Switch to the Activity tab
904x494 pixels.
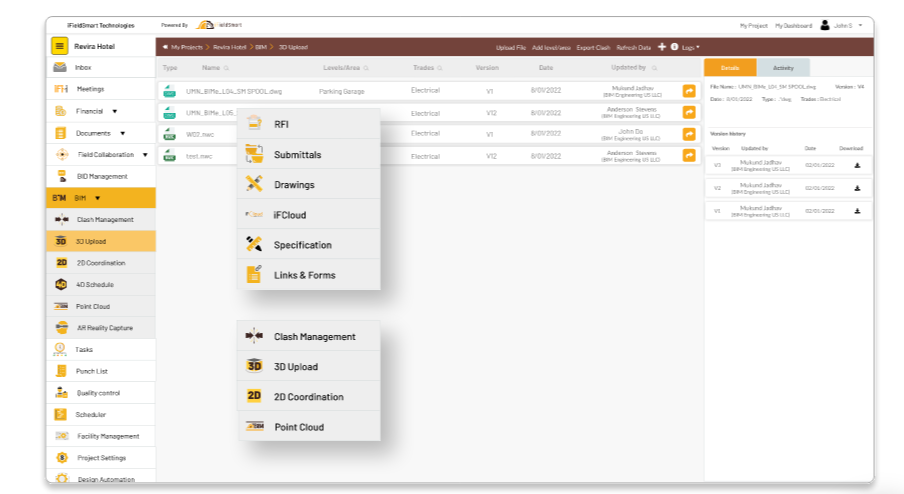point(783,68)
